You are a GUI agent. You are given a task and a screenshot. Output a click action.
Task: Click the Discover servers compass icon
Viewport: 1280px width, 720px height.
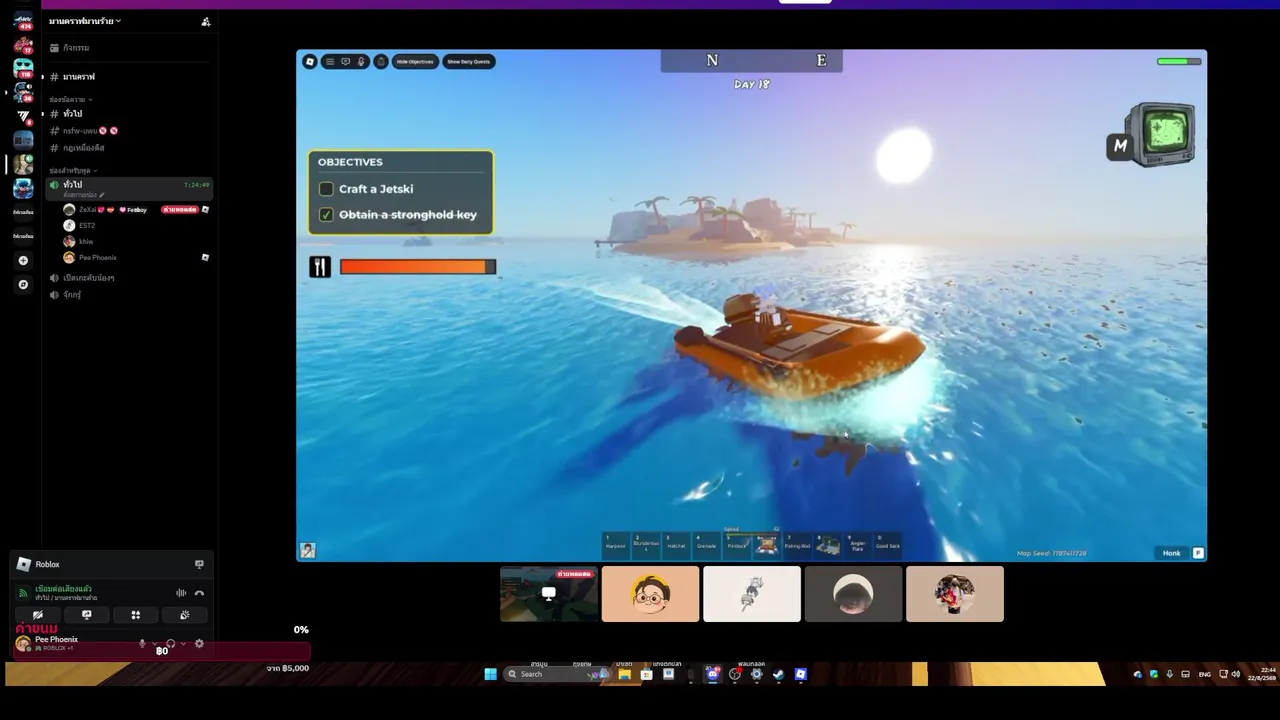pyautogui.click(x=23, y=285)
